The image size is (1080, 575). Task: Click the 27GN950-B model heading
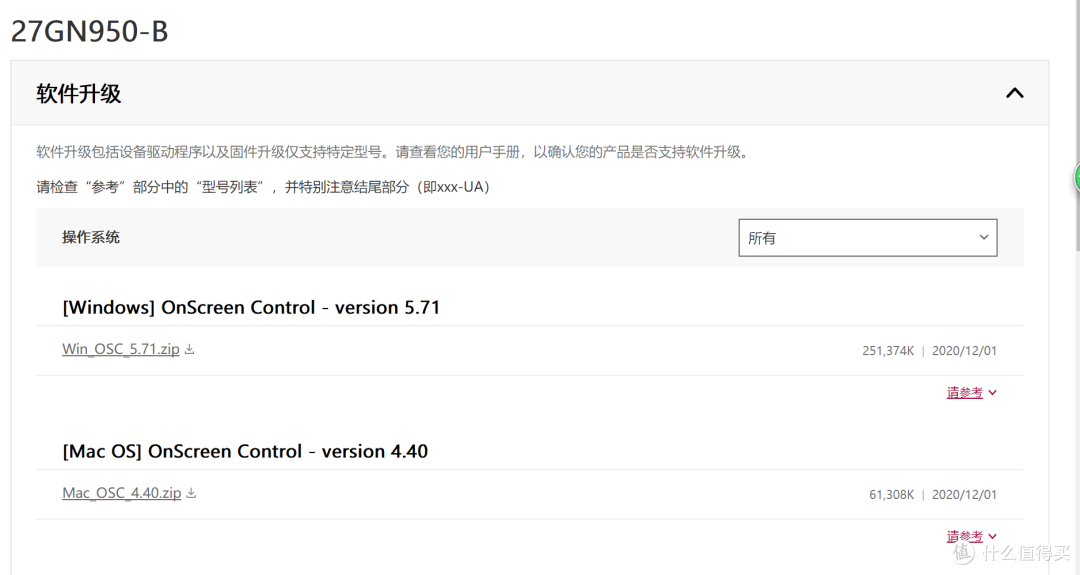[90, 32]
